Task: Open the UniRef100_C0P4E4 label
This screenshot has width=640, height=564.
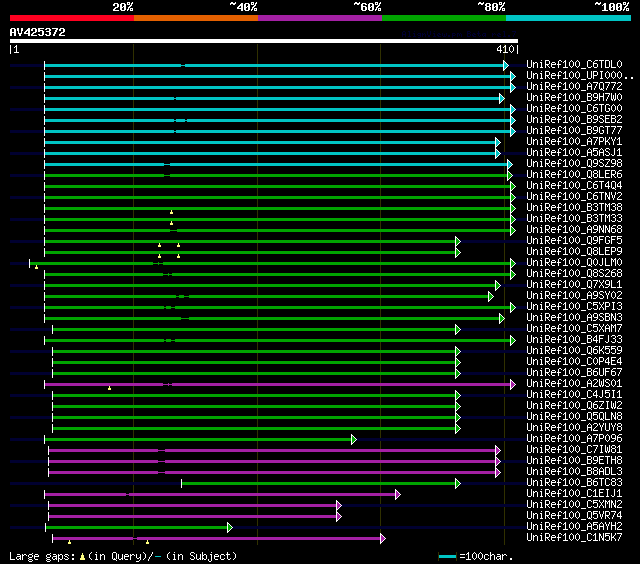Action: coord(574,362)
